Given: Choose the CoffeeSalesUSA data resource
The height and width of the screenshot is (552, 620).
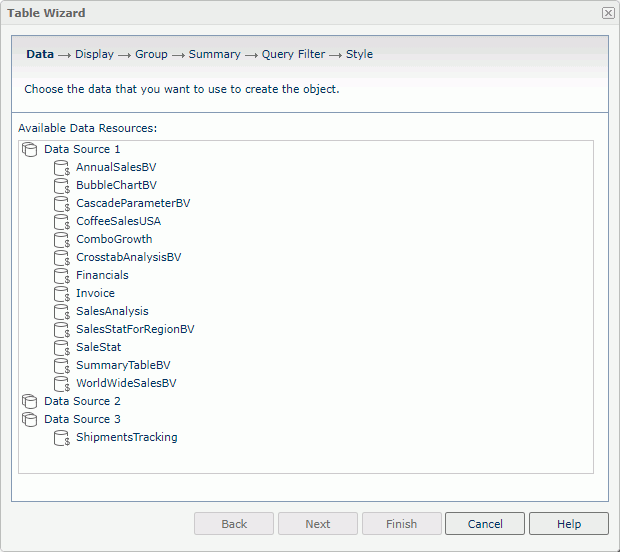Looking at the screenshot, I should coord(119,221).
